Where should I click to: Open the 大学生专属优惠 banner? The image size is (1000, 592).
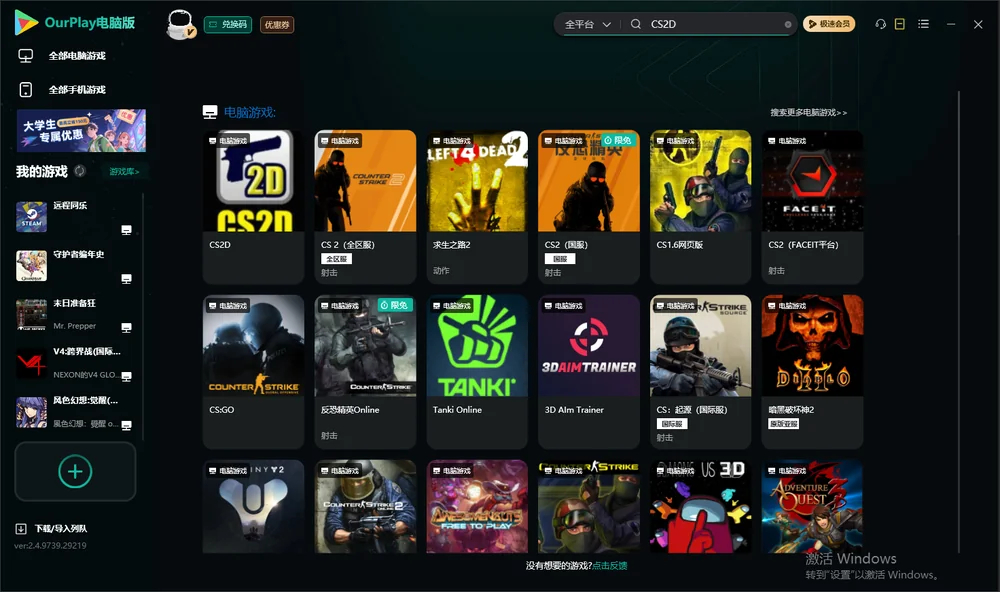pos(82,131)
